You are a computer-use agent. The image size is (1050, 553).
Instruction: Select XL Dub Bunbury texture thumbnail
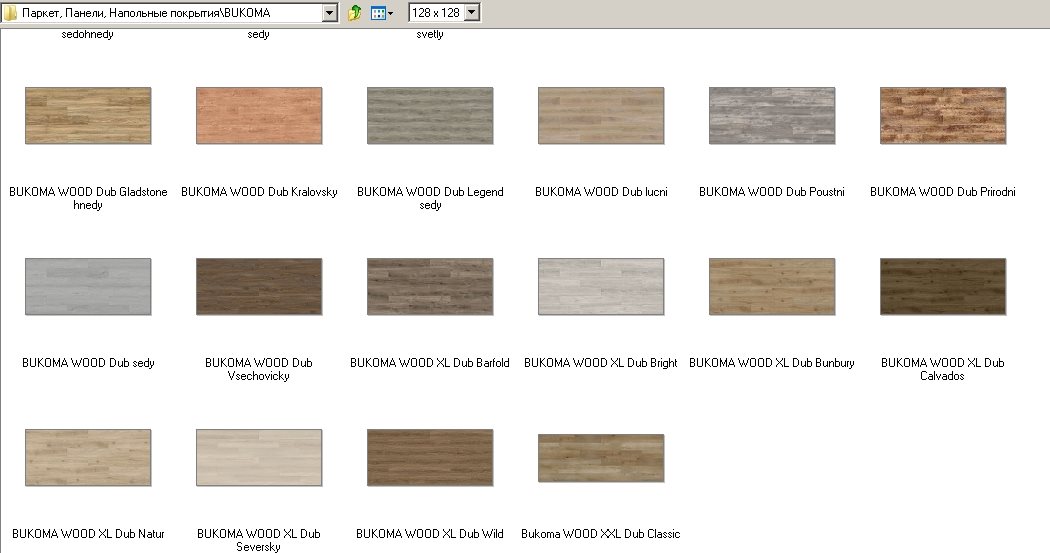click(772, 287)
